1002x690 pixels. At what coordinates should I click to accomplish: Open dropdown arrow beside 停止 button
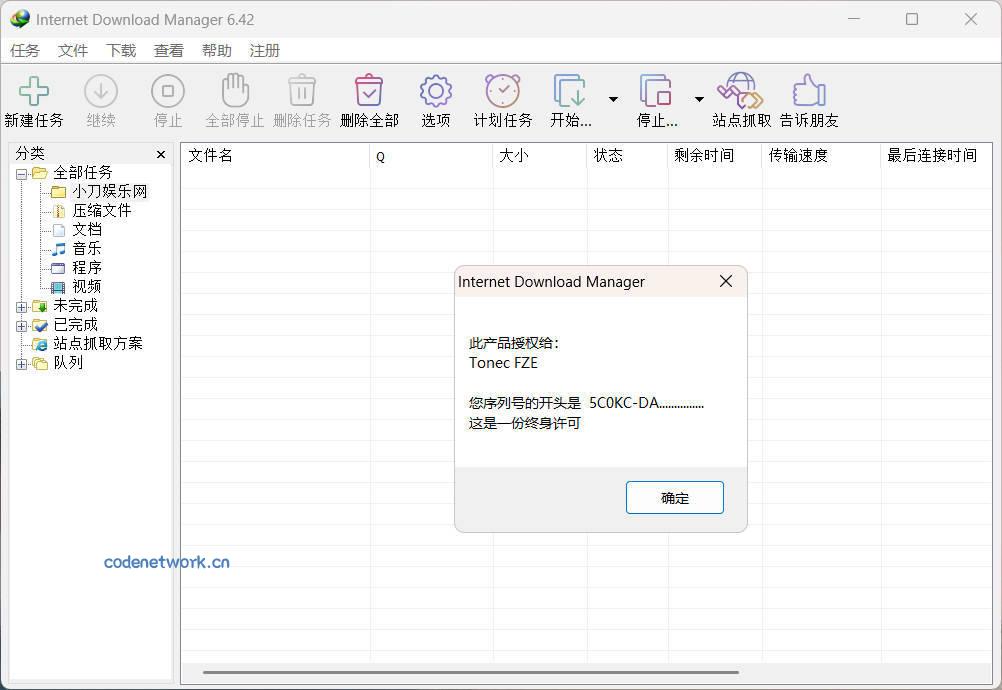(699, 99)
